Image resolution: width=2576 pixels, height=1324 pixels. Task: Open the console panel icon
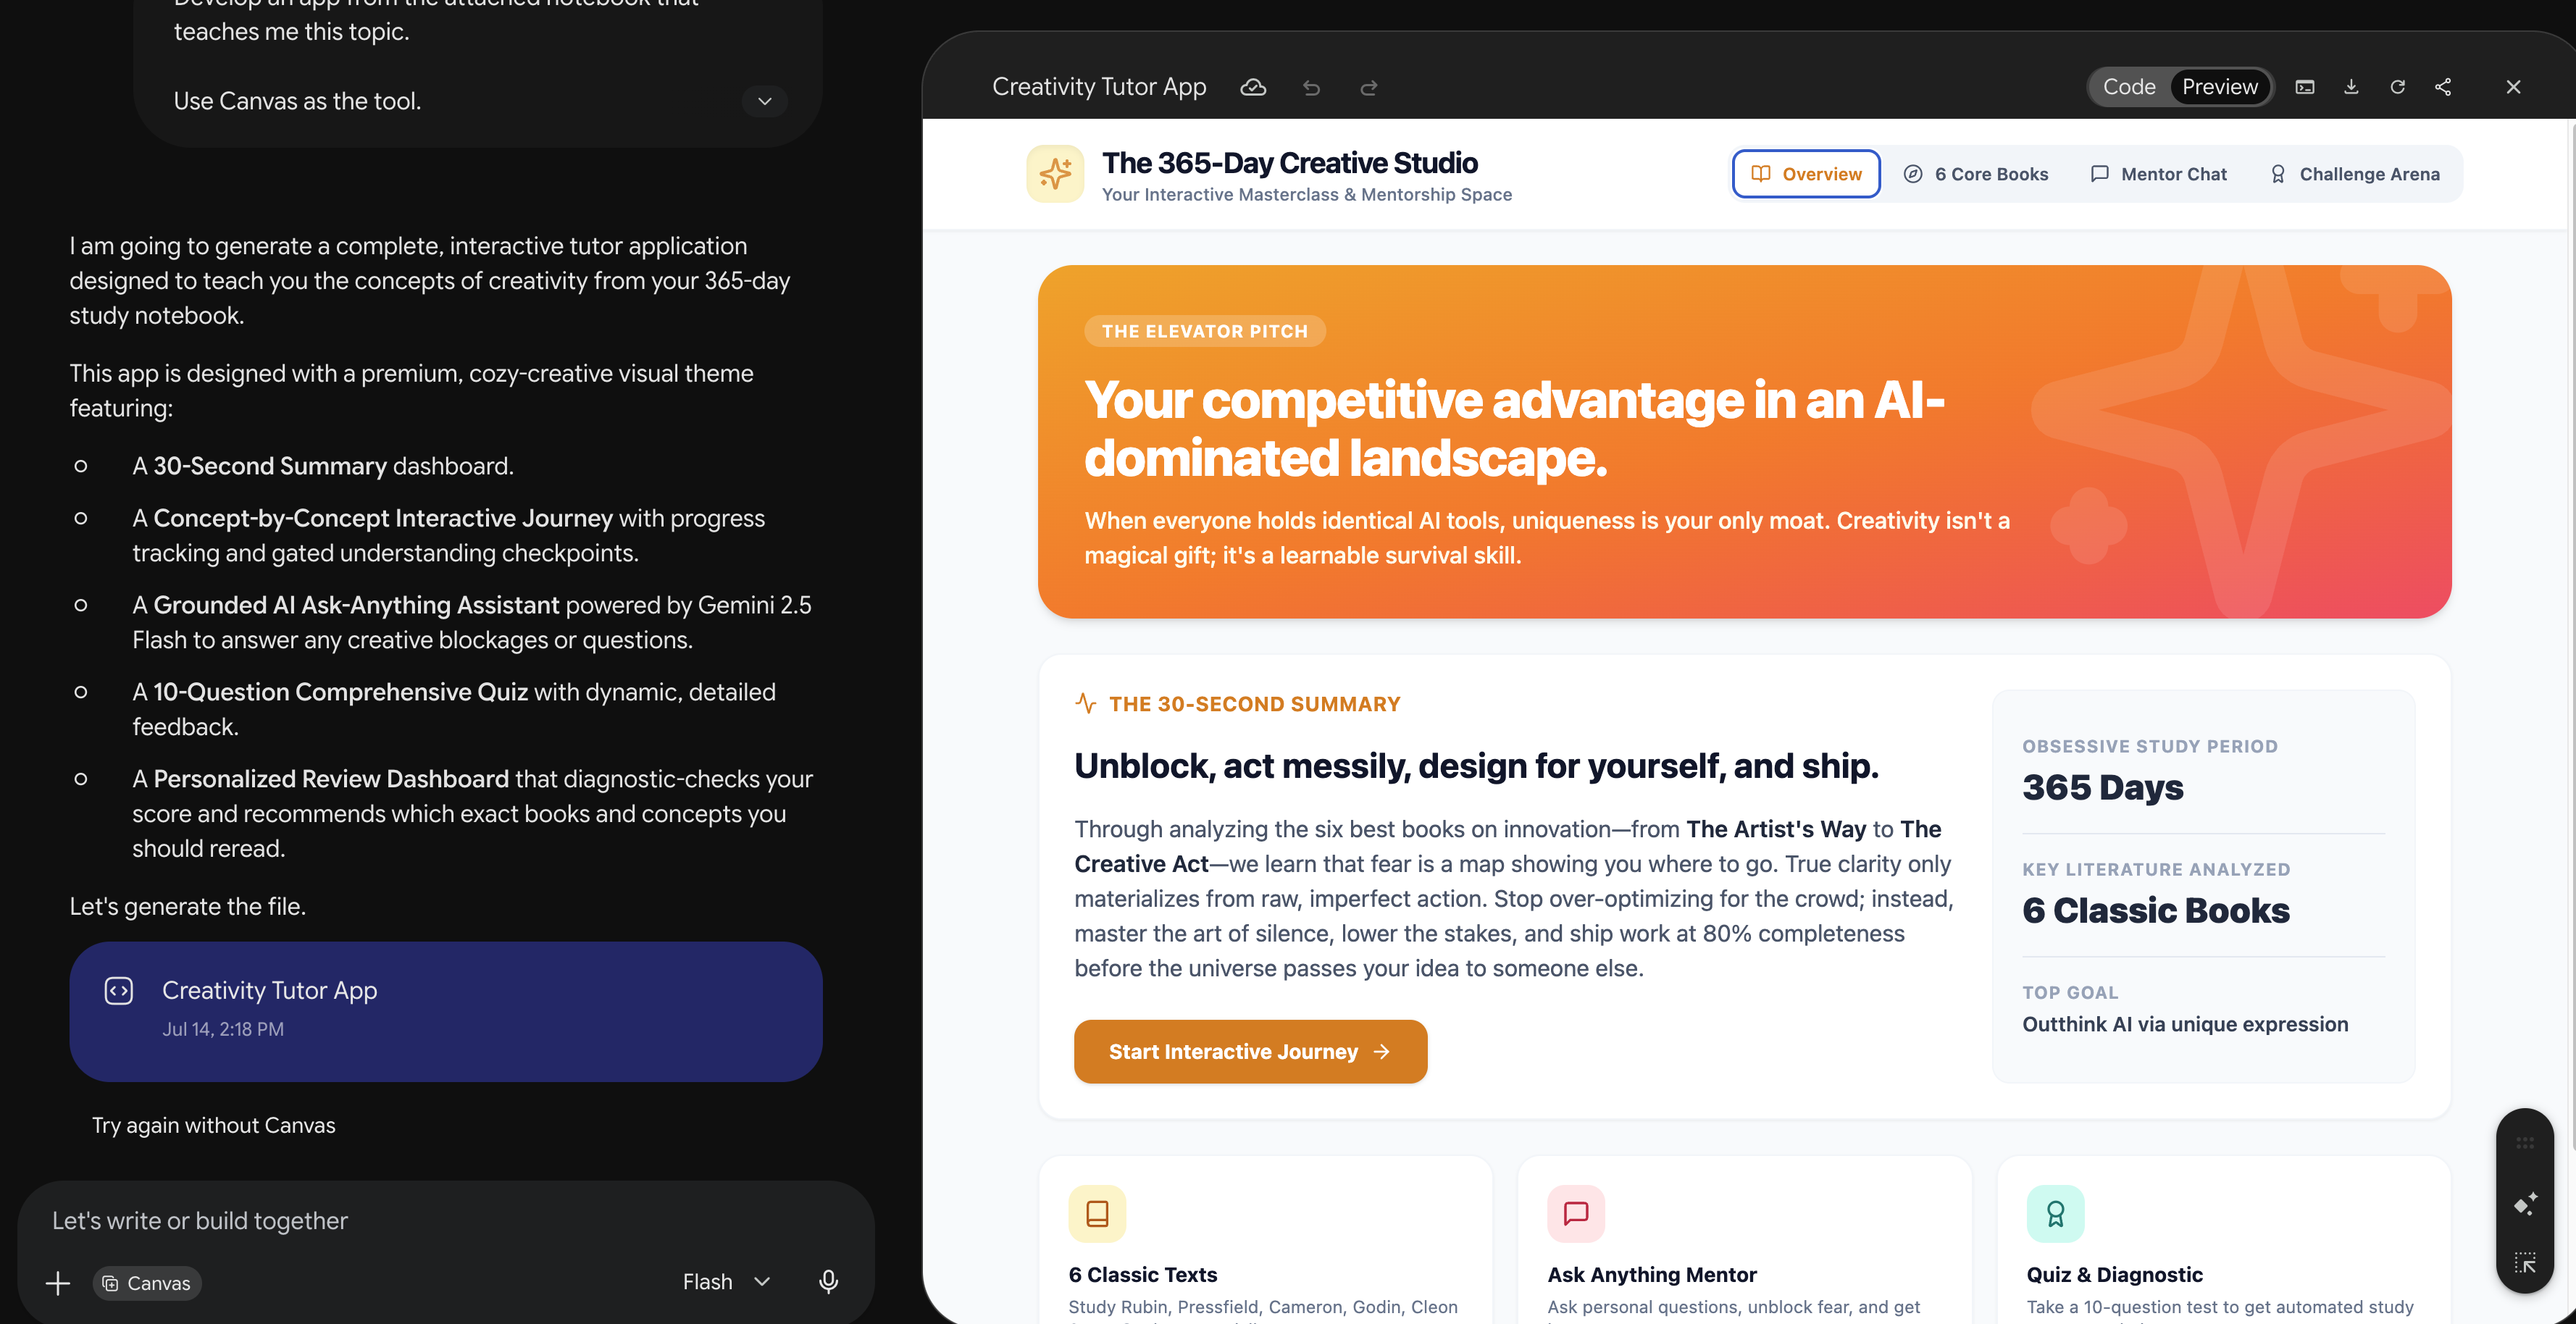coord(2305,87)
